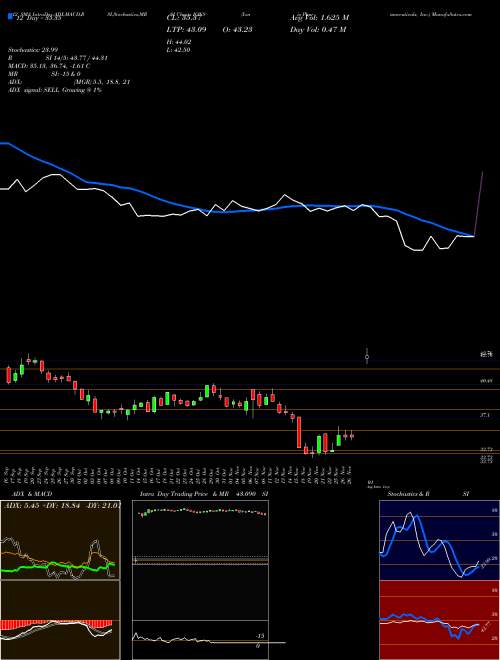Screen dimensions: 500x660
Task: Select the ADX: 5.45 +DY: 18.84 readout
Action: [61, 505]
